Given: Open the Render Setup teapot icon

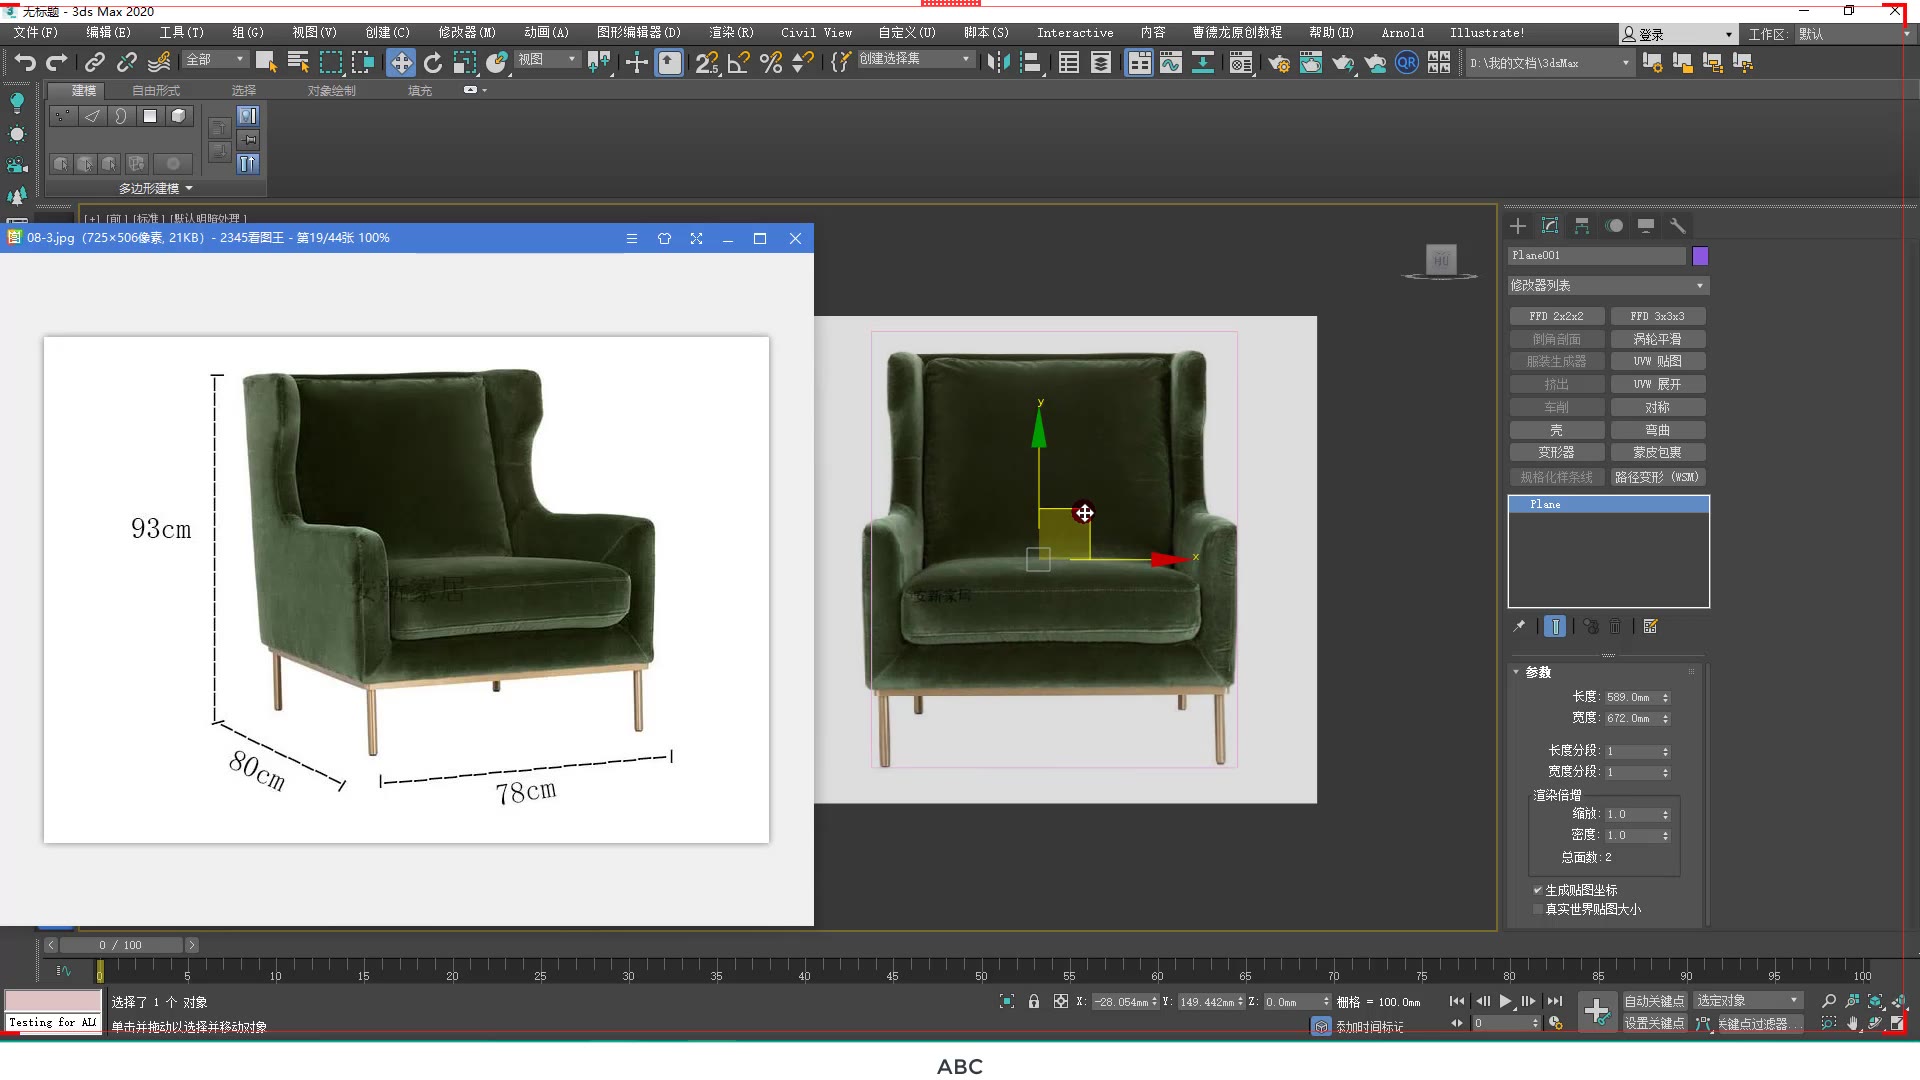Looking at the screenshot, I should click(x=1279, y=63).
